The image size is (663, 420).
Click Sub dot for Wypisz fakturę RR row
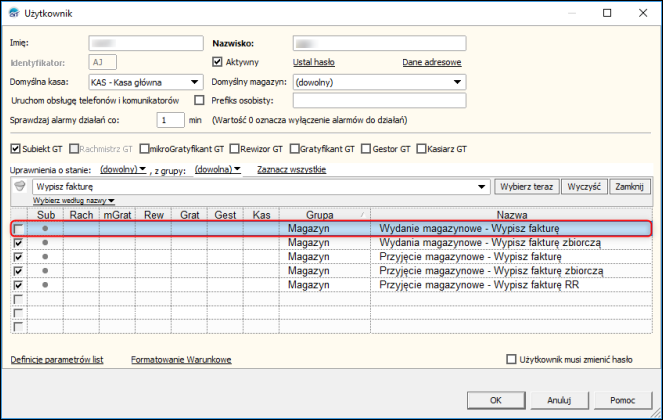[x=45, y=285]
